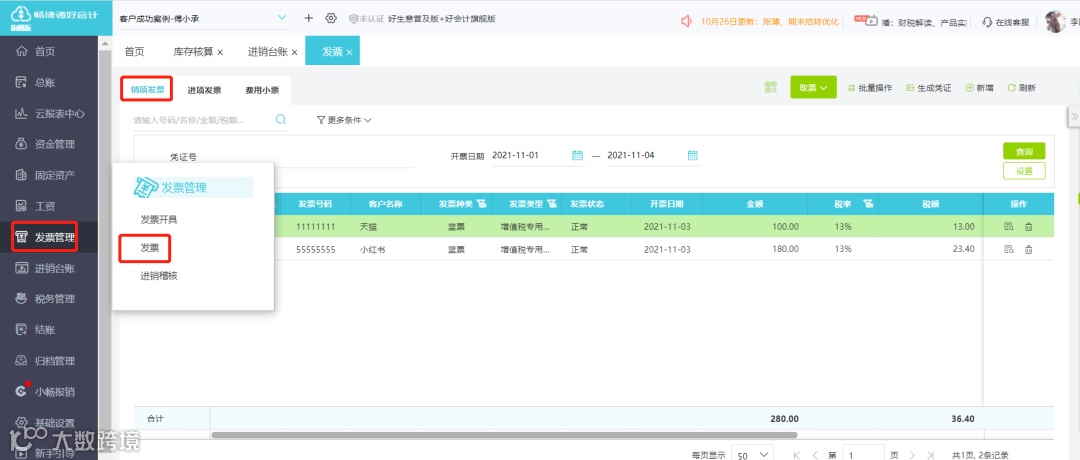View details of 天猫 invoice row
The height and width of the screenshot is (460, 1080).
click(1008, 227)
